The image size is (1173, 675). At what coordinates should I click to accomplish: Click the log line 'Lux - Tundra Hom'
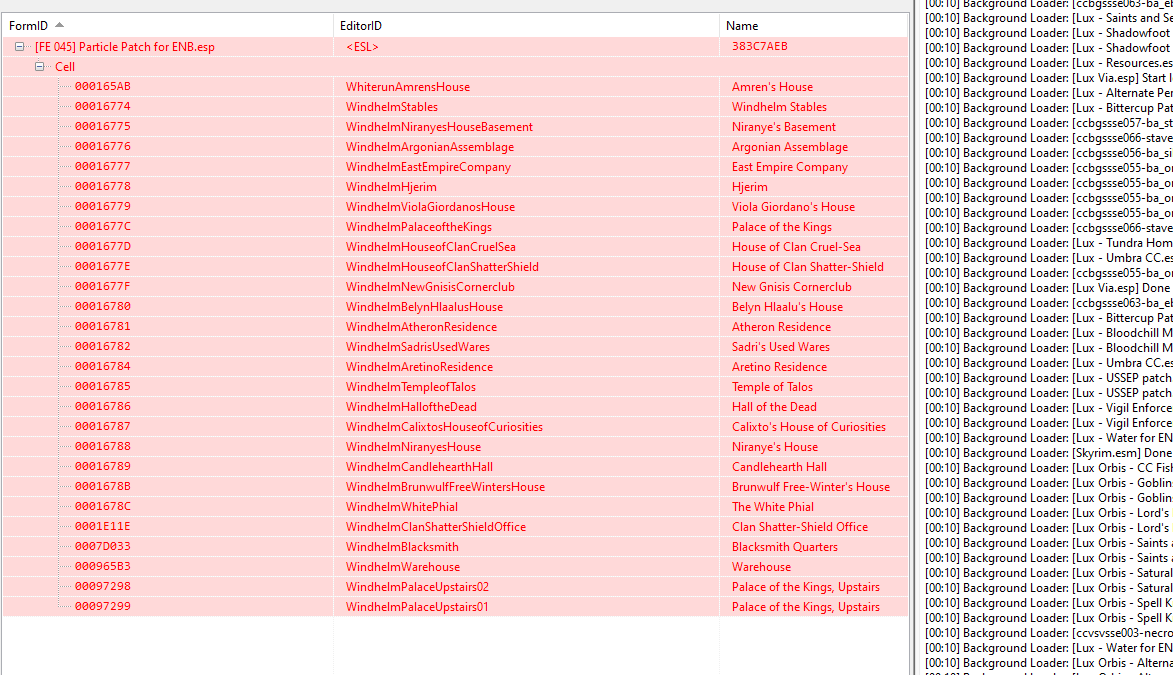click(x=1048, y=243)
